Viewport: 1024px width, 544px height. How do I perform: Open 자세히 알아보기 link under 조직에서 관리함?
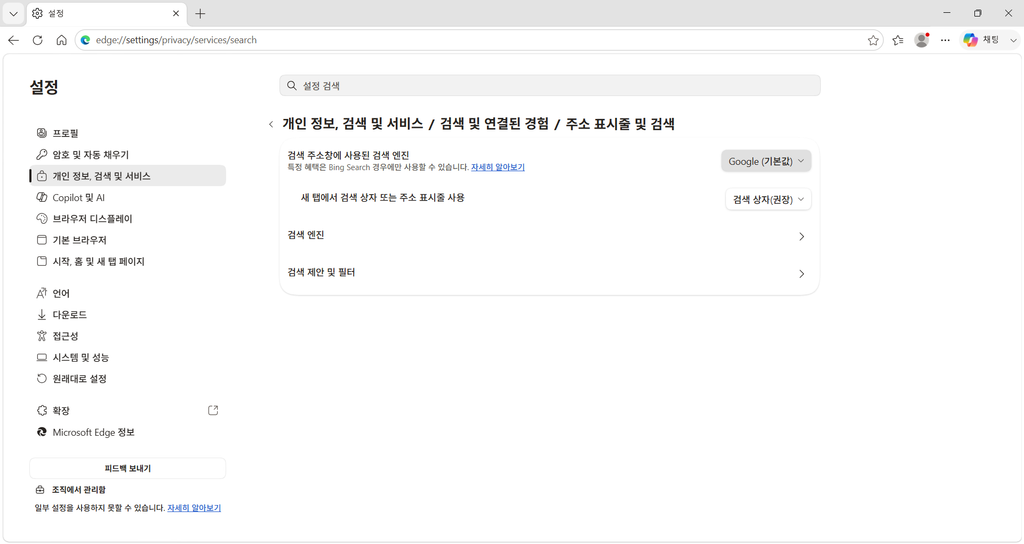pyautogui.click(x=194, y=508)
